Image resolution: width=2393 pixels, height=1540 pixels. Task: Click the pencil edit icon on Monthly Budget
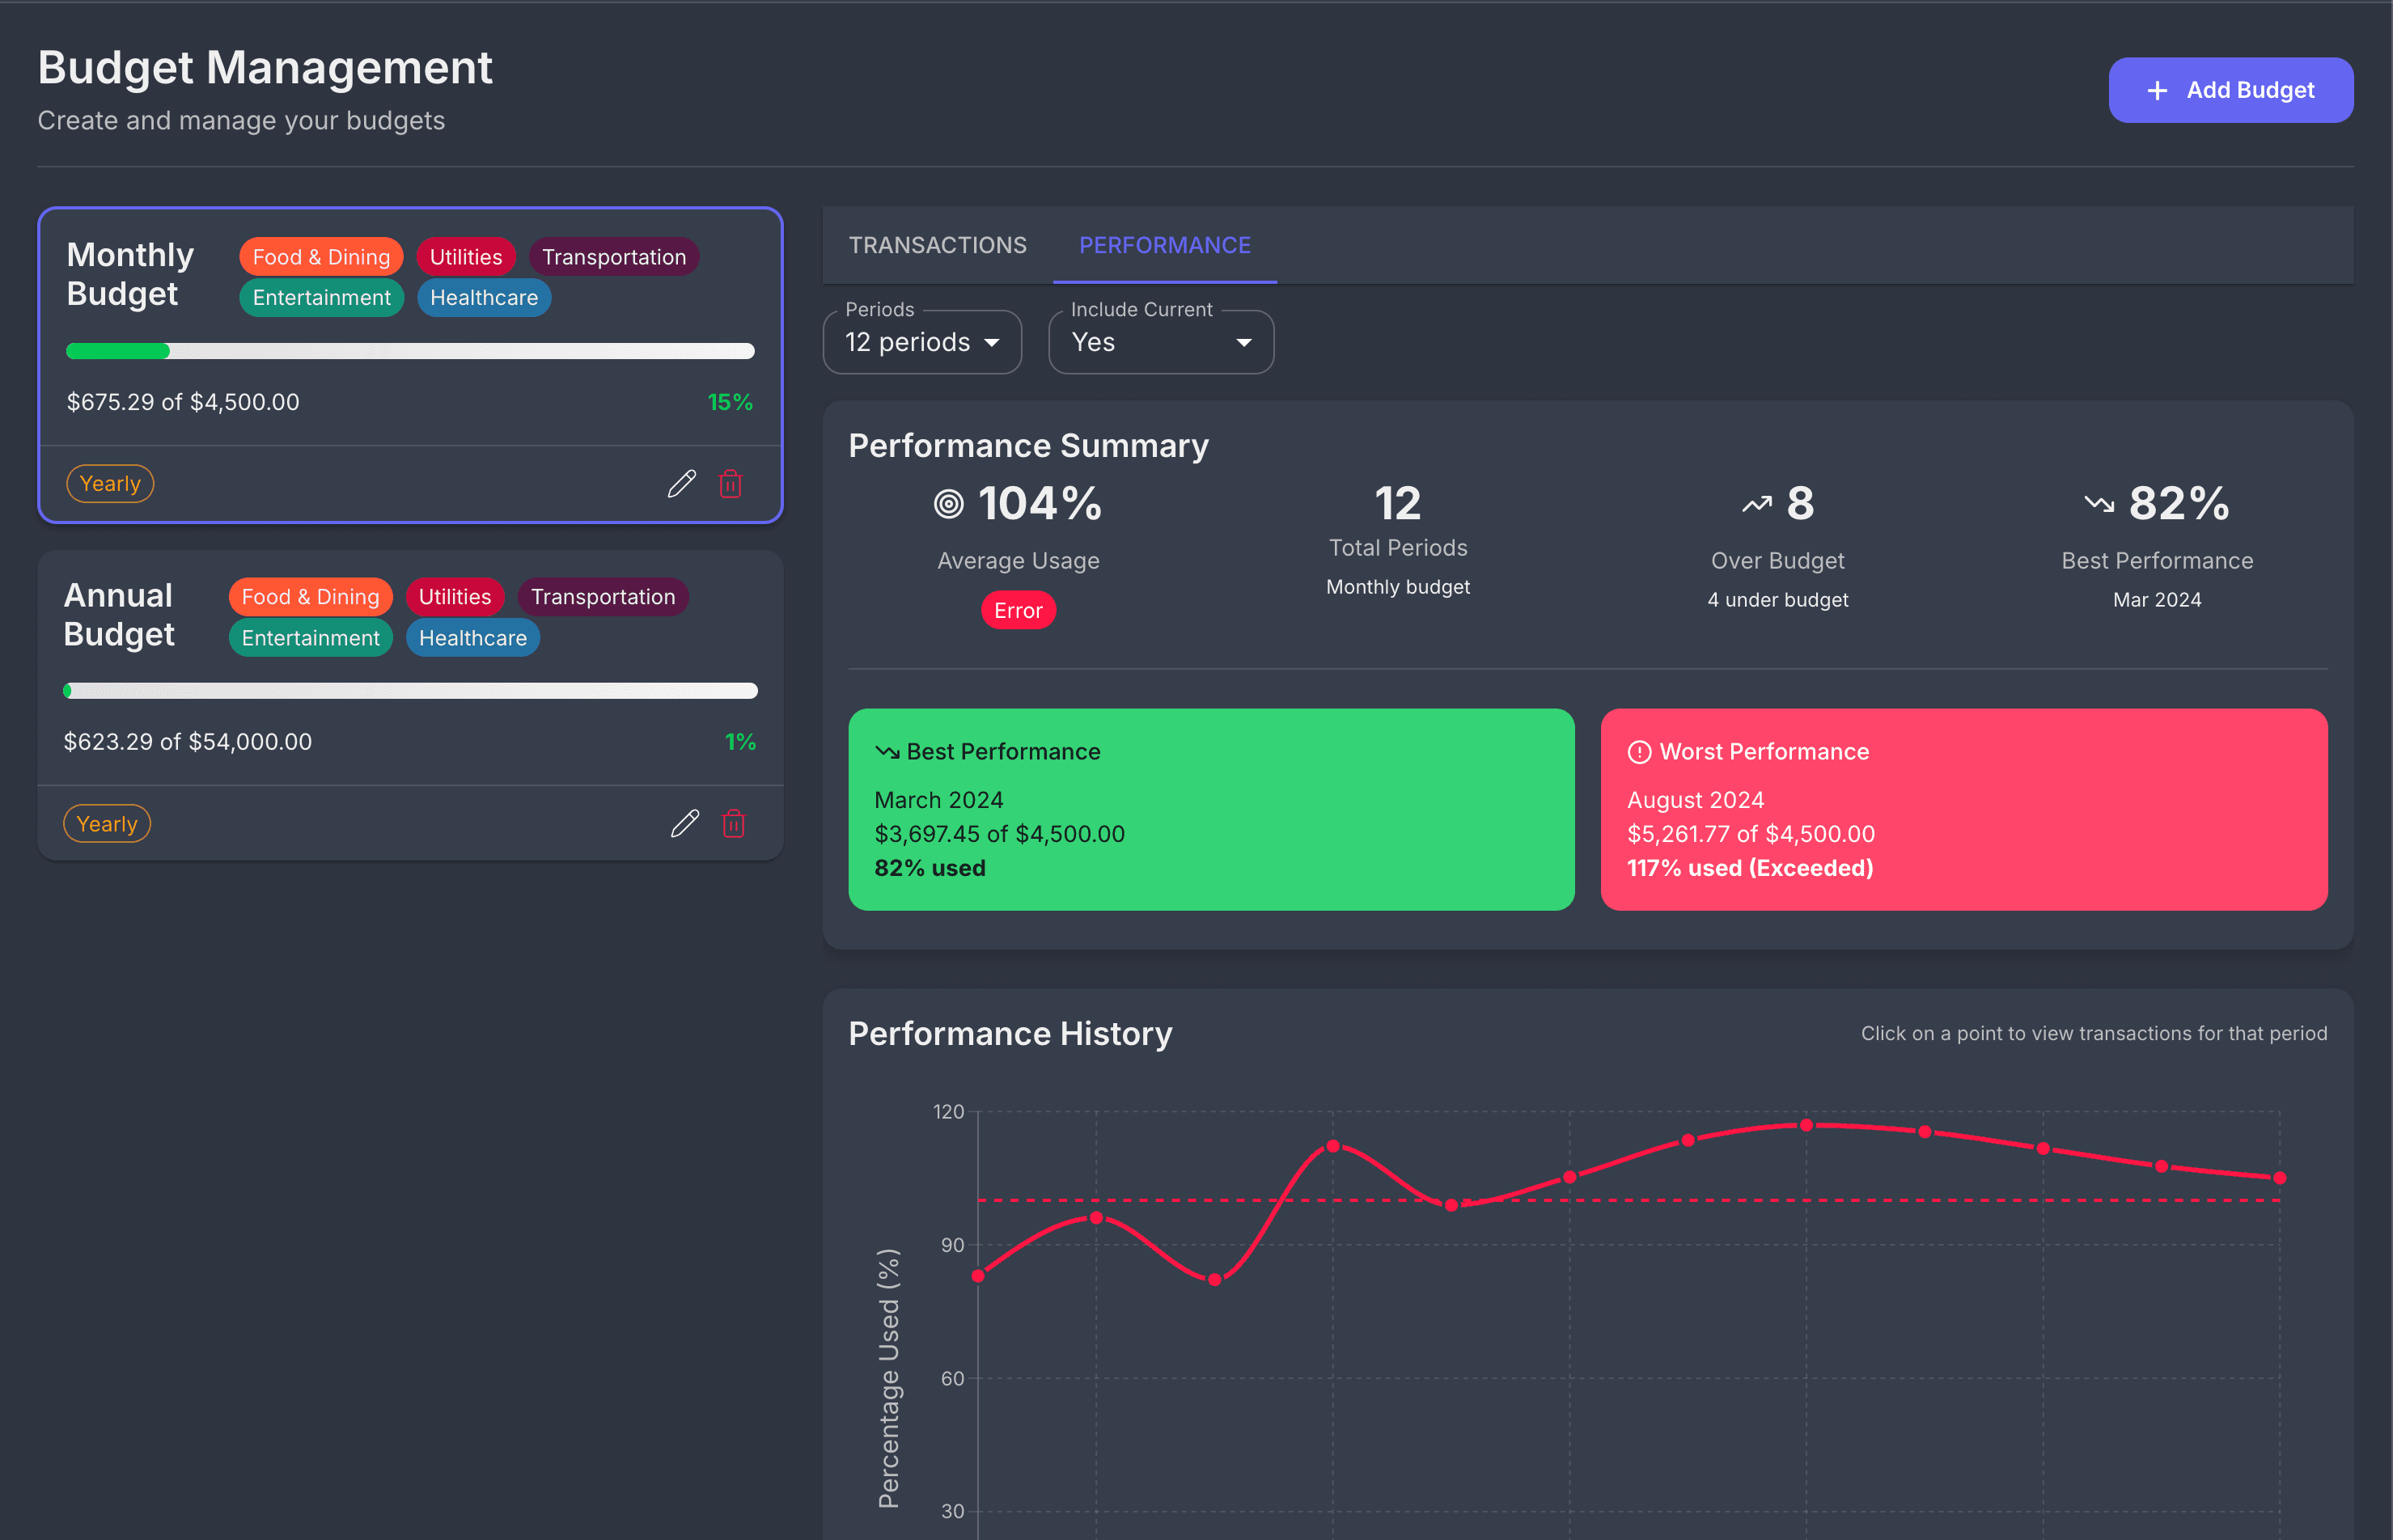coord(681,484)
